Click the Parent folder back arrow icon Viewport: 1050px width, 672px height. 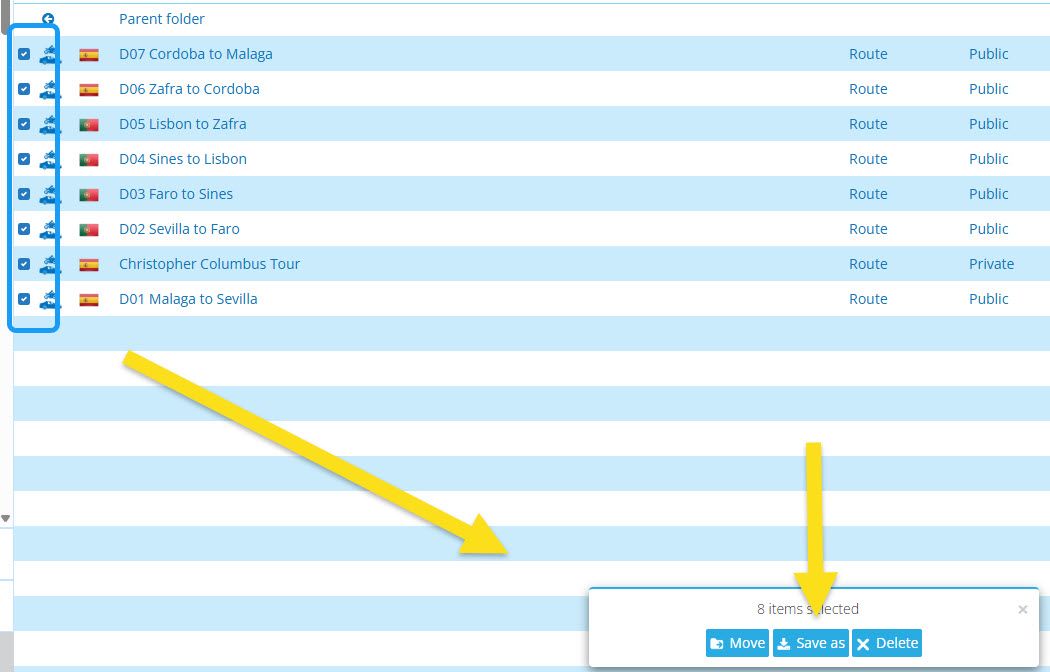click(x=48, y=19)
